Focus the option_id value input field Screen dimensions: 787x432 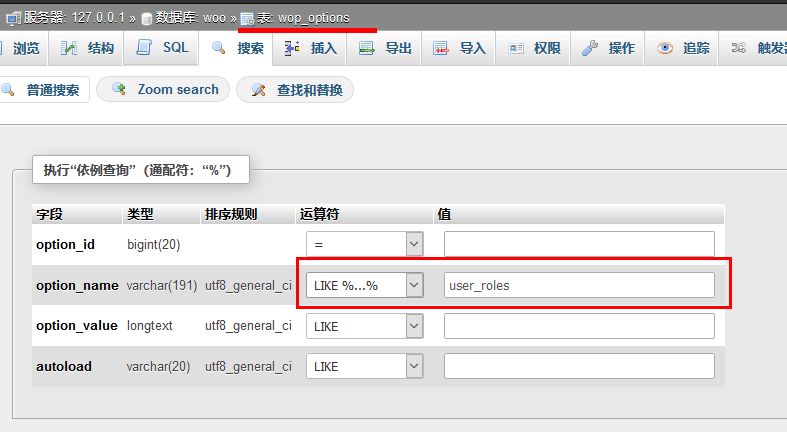[x=579, y=244]
